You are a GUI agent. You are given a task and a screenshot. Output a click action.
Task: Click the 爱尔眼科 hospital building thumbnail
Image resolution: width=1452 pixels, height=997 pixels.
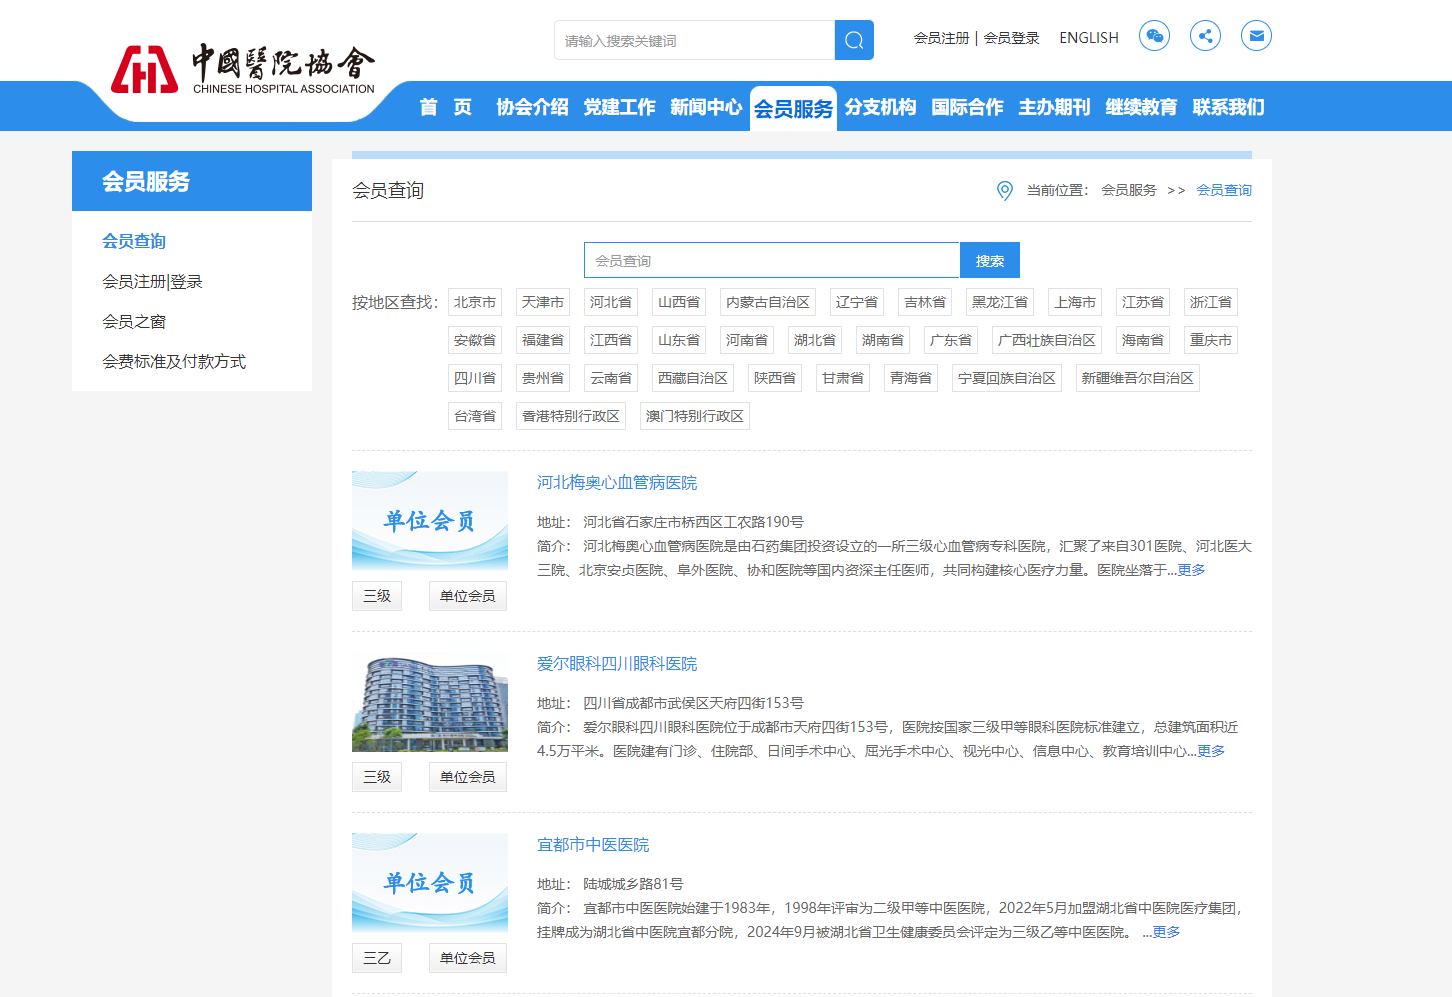[430, 702]
